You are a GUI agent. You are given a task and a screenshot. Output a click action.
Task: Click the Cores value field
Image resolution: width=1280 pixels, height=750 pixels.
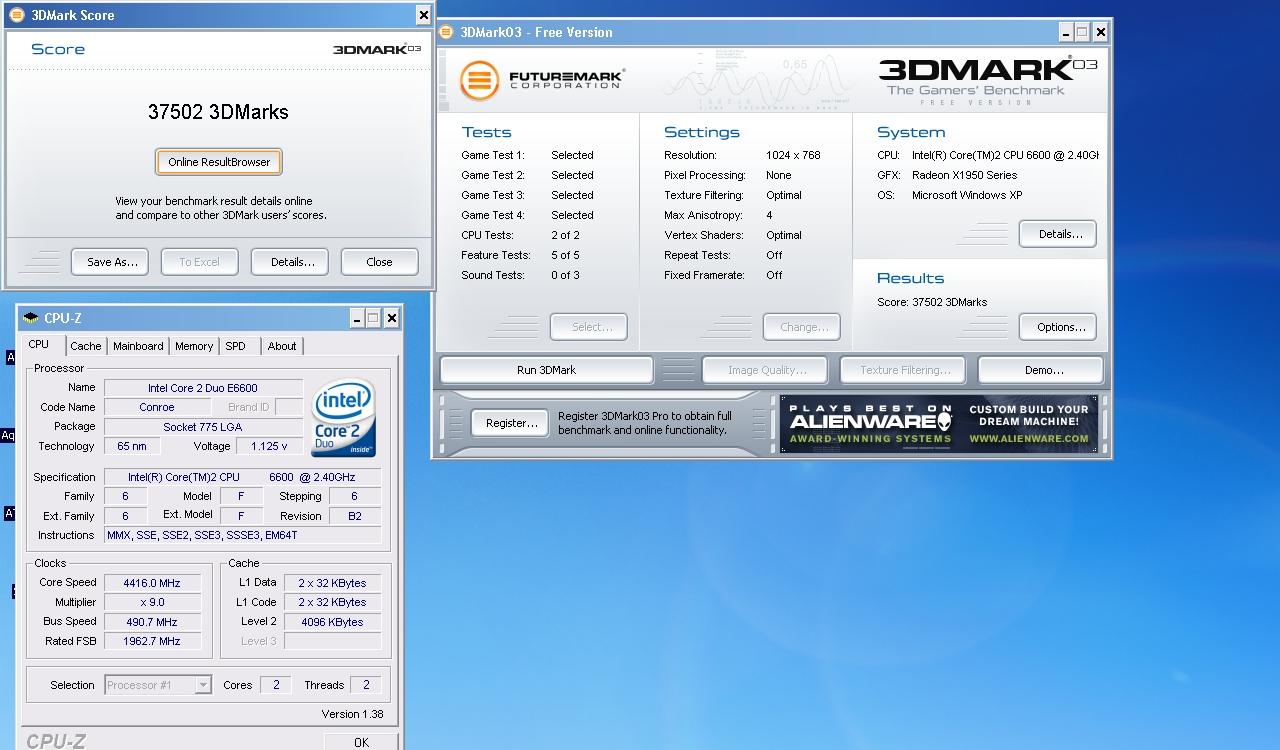point(275,685)
